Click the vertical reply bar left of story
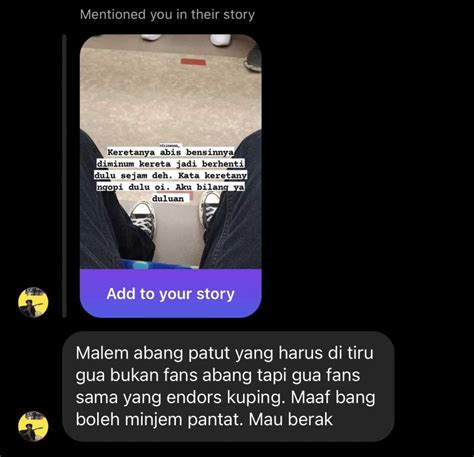The width and height of the screenshot is (474, 457). click(x=64, y=176)
